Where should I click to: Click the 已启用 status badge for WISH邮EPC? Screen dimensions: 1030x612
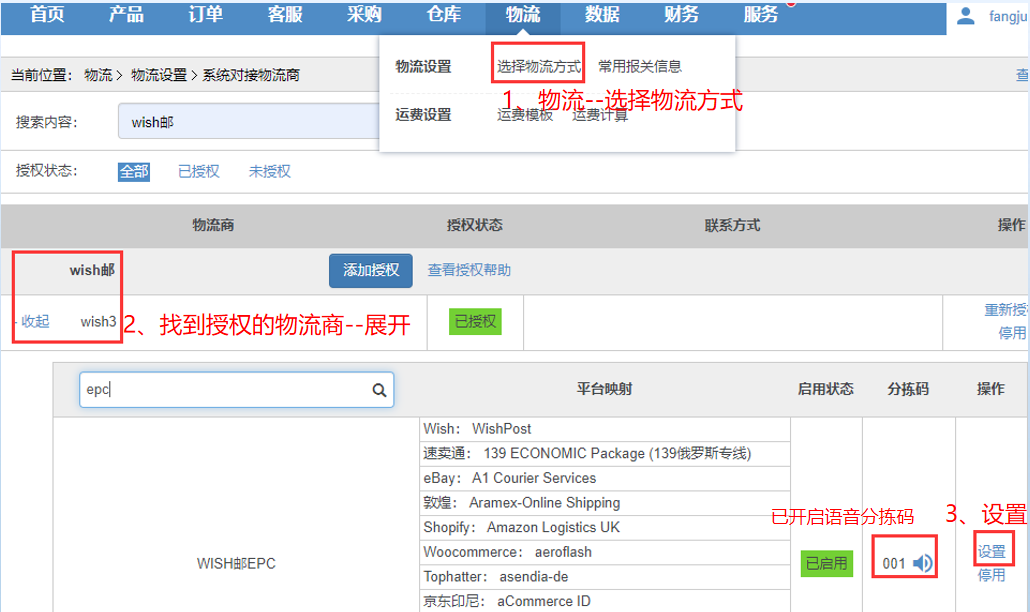click(x=826, y=563)
